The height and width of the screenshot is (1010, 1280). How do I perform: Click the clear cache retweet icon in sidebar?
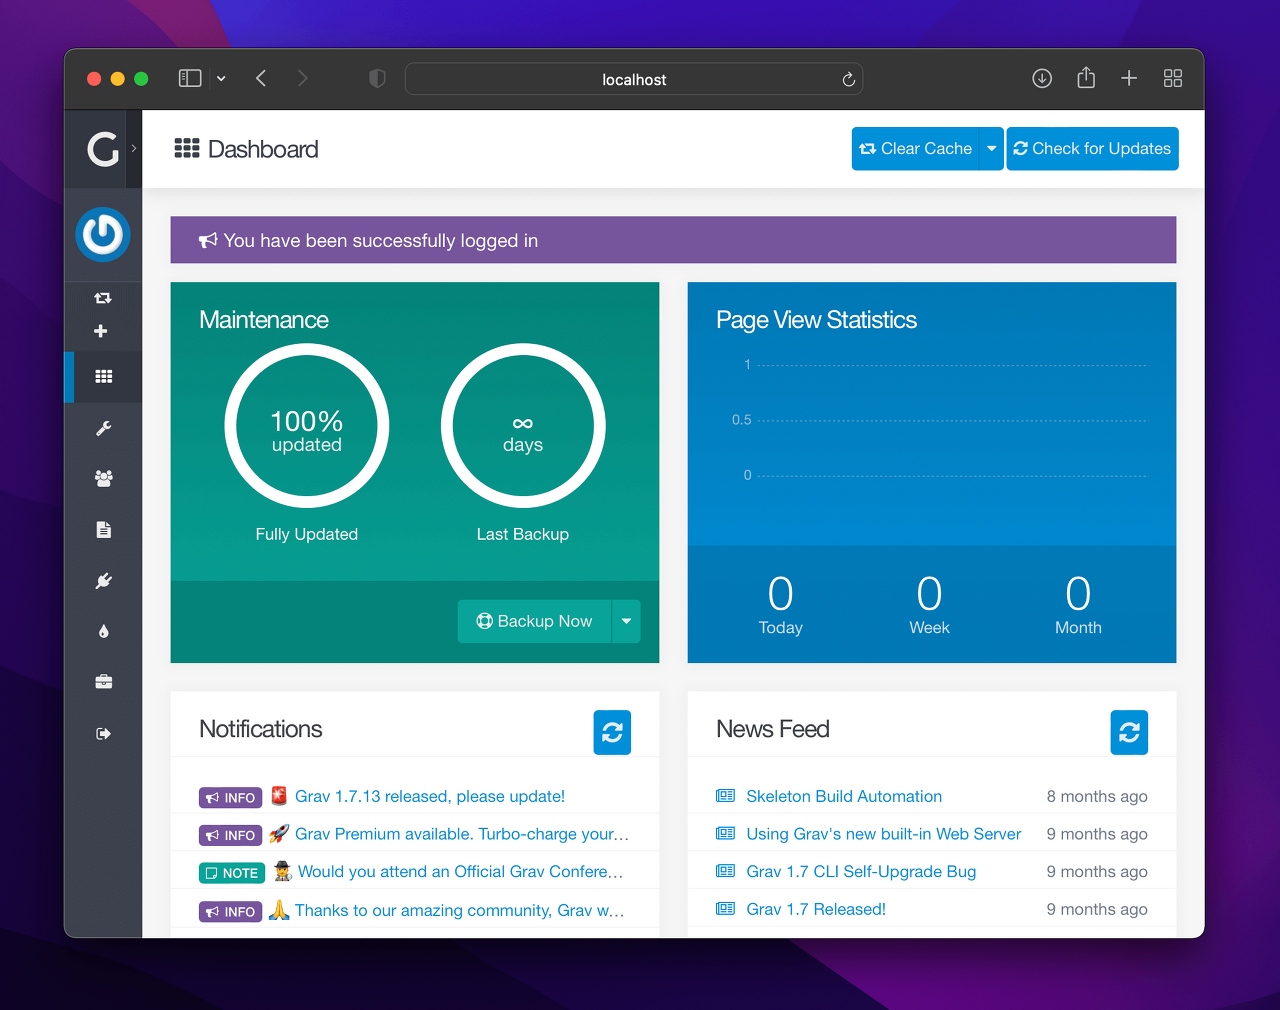pyautogui.click(x=103, y=298)
